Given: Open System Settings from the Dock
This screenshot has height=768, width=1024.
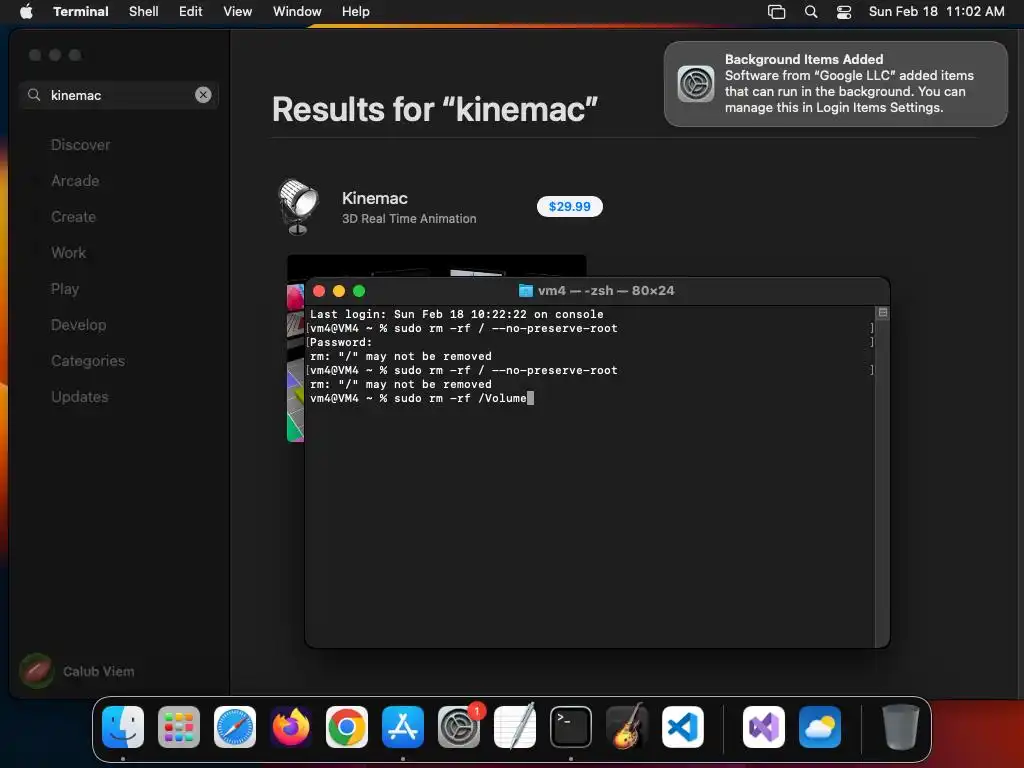Looking at the screenshot, I should (458, 727).
